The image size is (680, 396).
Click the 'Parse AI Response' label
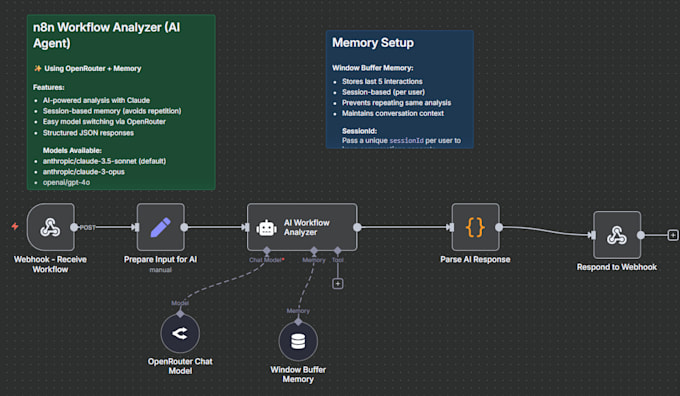click(475, 259)
